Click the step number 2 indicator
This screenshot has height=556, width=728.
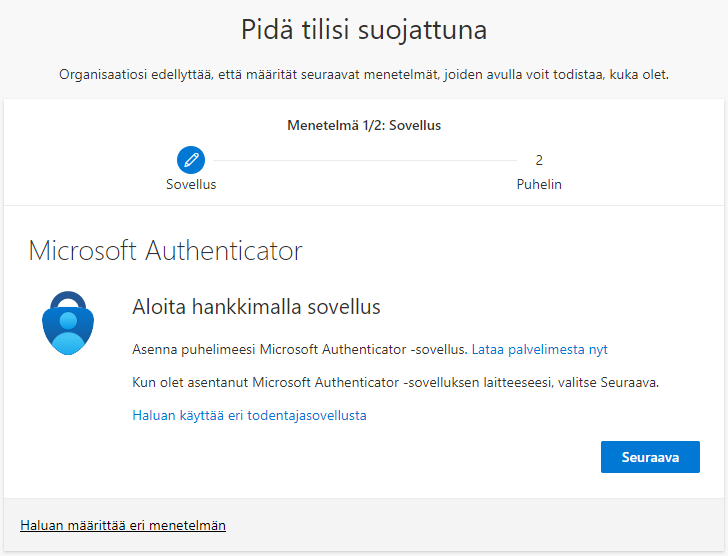click(539, 160)
